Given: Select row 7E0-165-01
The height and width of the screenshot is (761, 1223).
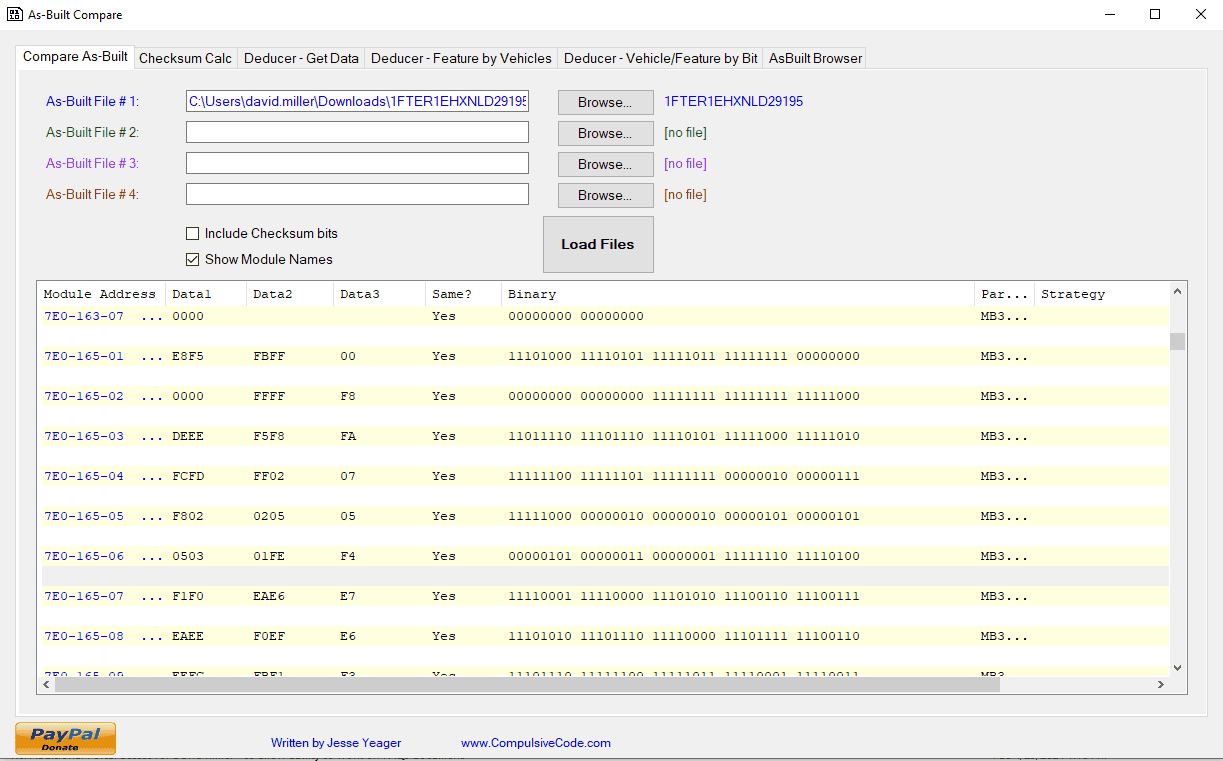Looking at the screenshot, I should pos(603,356).
